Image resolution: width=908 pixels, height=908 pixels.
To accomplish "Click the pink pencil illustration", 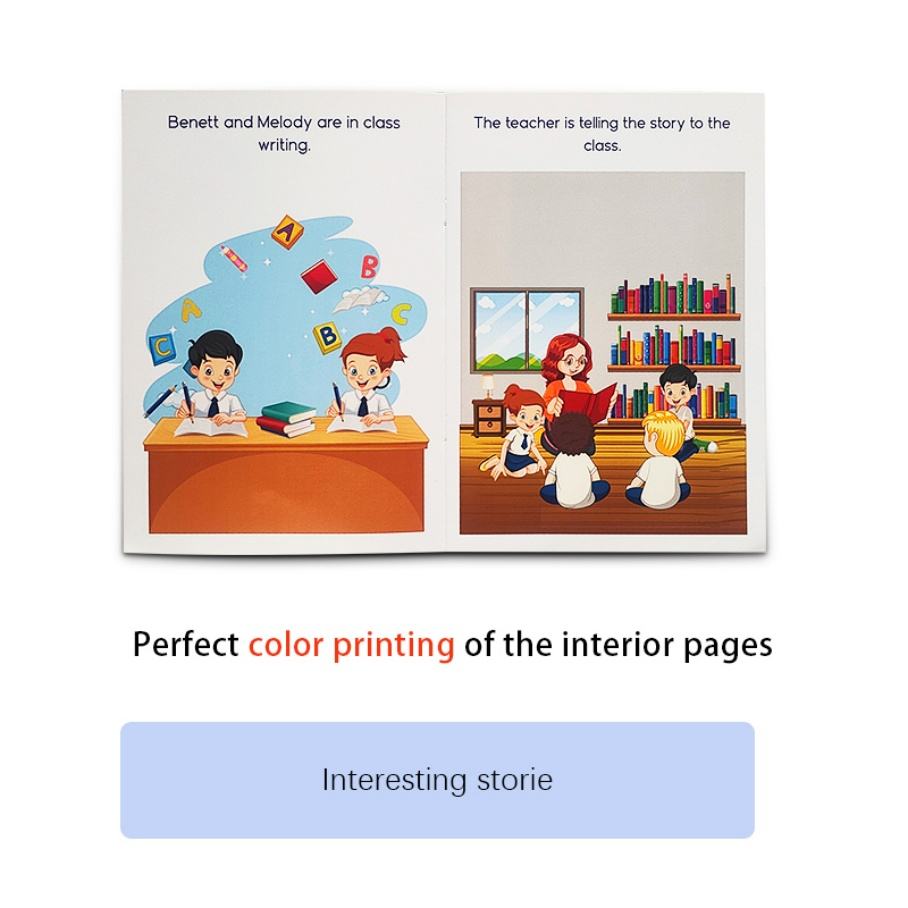I will tap(234, 257).
